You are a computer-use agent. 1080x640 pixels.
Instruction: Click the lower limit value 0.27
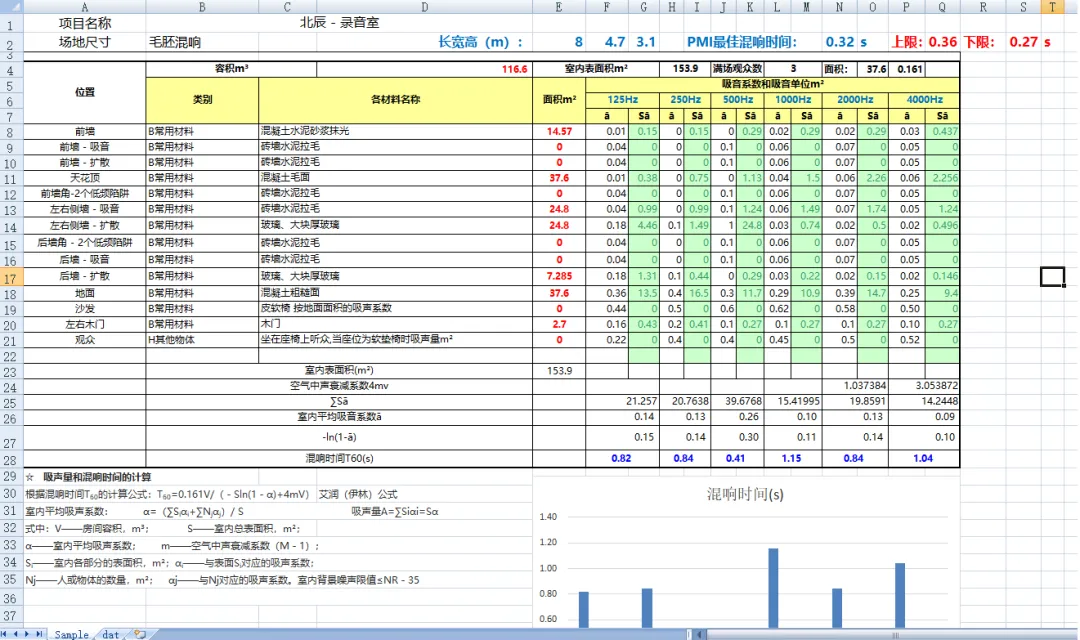pos(1024,42)
